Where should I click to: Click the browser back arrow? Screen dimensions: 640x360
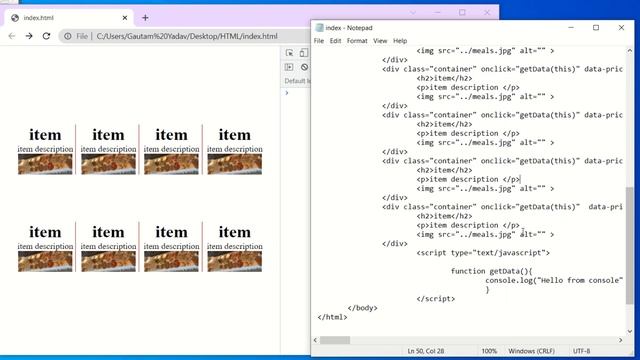[12, 36]
